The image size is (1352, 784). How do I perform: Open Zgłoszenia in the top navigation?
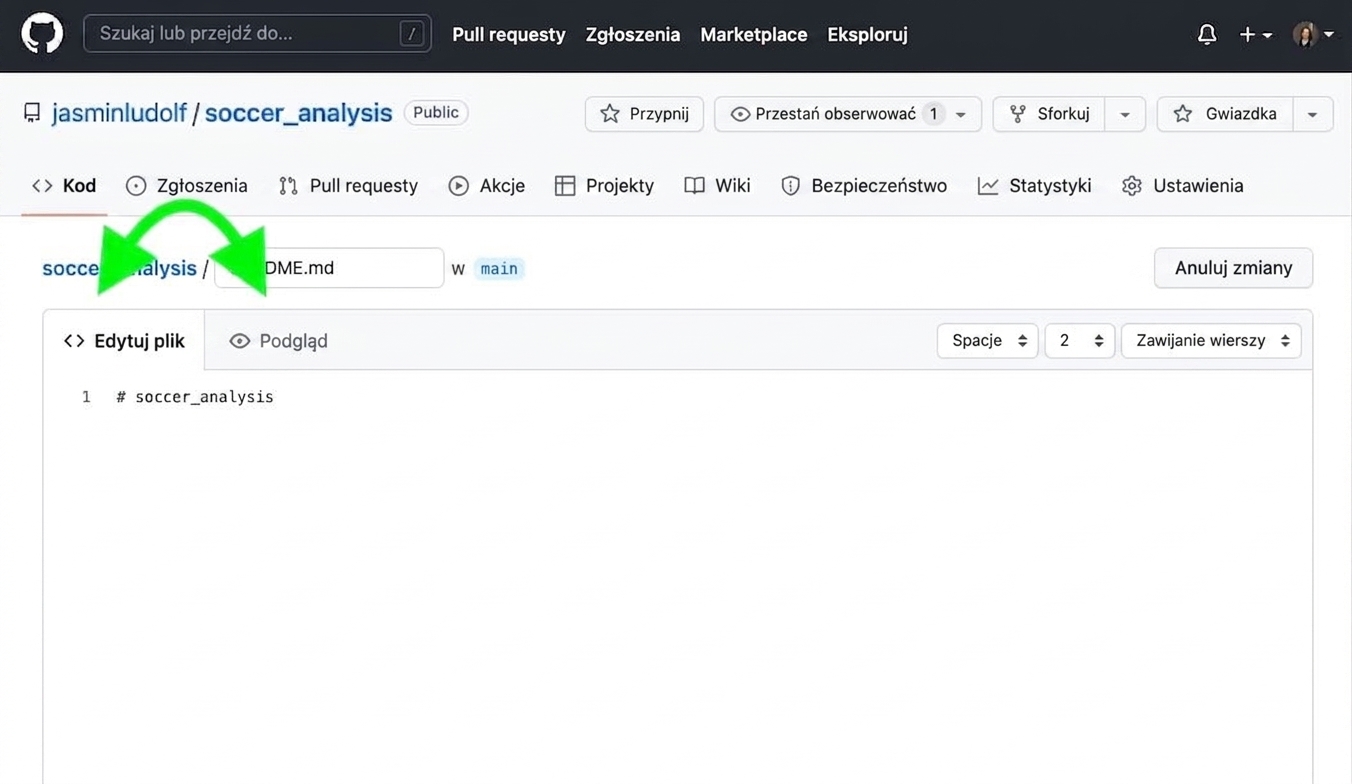633,34
